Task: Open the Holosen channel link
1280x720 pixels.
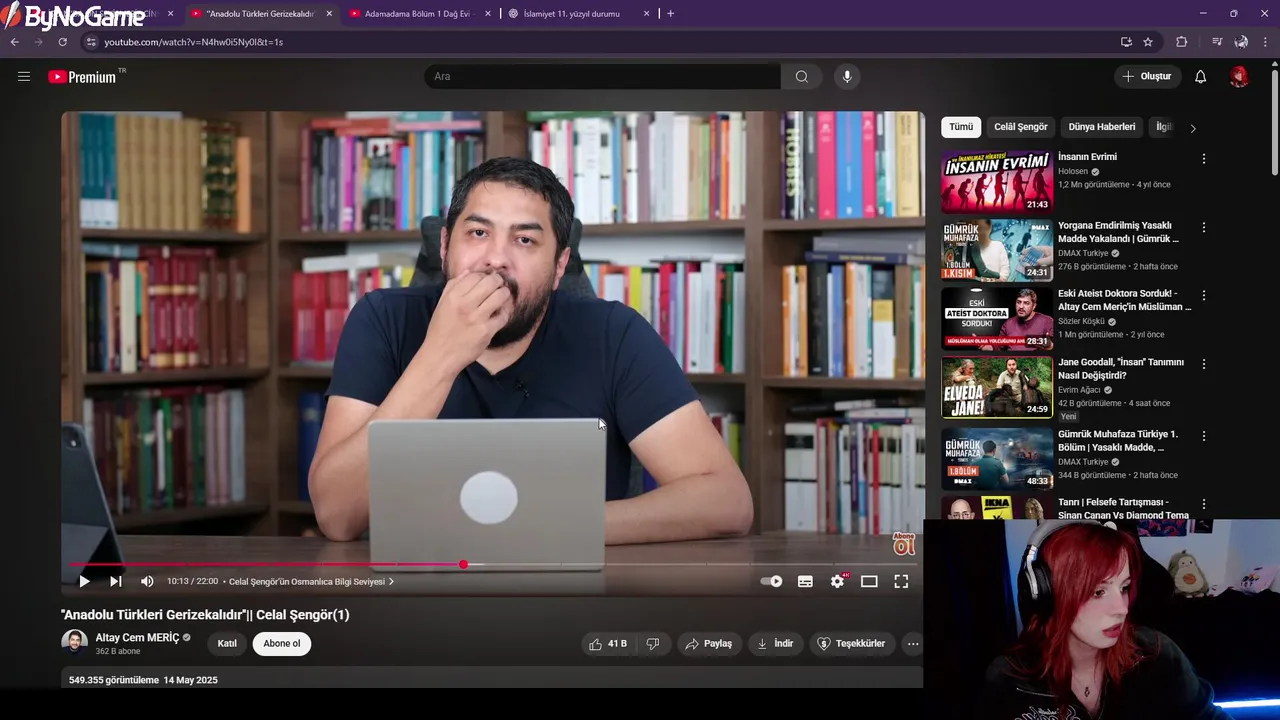Action: [1073, 171]
